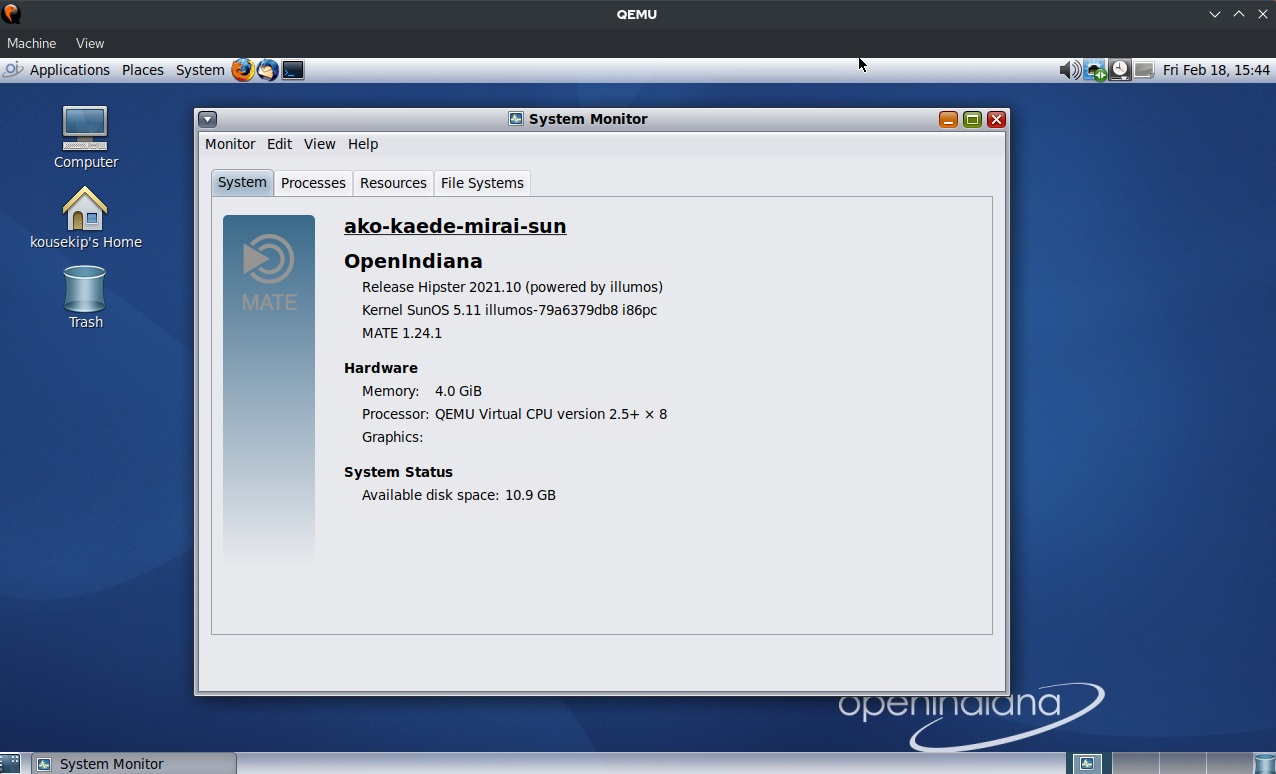Click the show desktop button in bottom panel

[x=10, y=764]
